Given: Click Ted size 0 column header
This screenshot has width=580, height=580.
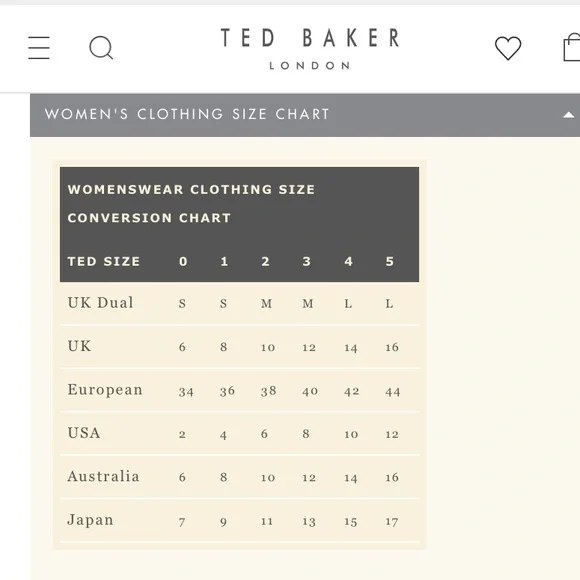Looking at the screenshot, I should click(x=183, y=262).
